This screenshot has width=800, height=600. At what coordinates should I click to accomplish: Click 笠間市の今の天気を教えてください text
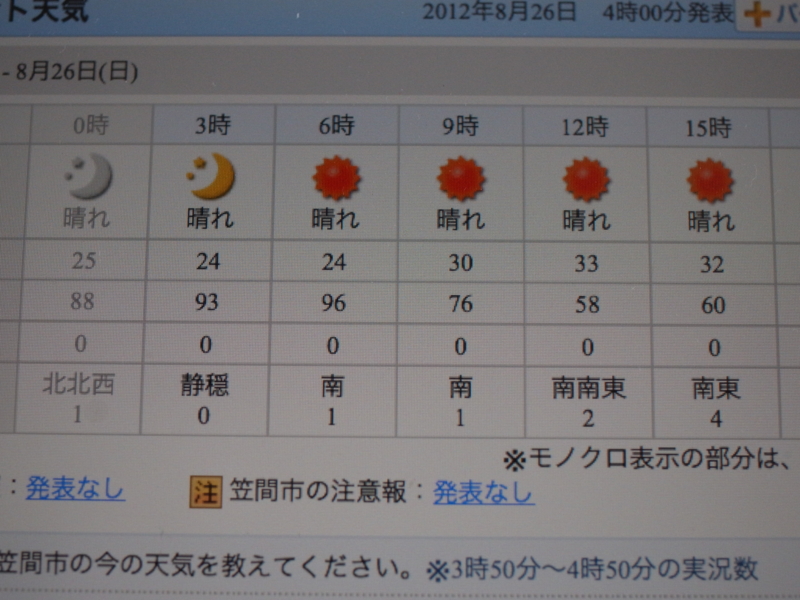[x=205, y=565]
